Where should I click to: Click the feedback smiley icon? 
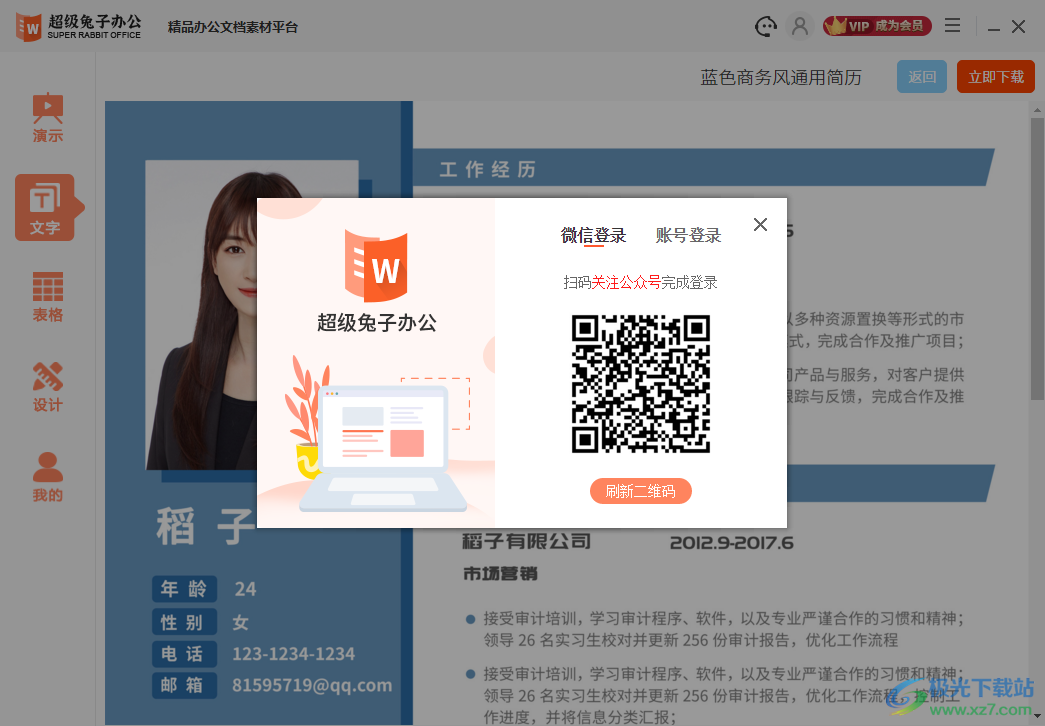click(x=765, y=26)
